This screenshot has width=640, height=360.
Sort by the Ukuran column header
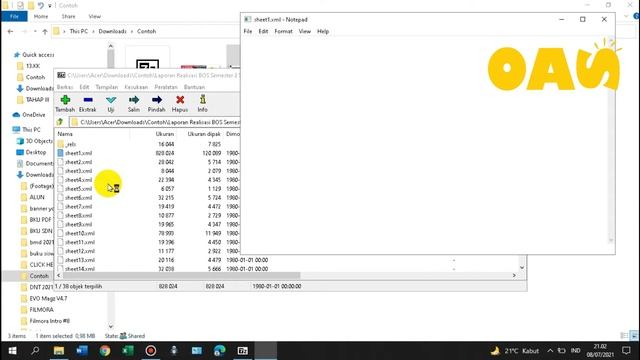coord(164,134)
